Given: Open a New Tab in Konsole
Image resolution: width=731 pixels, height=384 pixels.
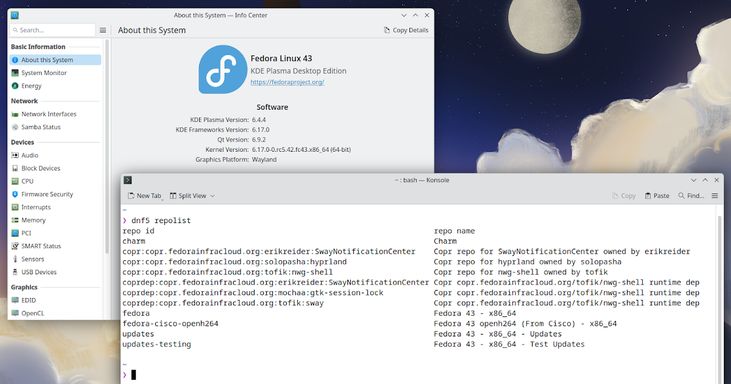Looking at the screenshot, I should (145, 196).
